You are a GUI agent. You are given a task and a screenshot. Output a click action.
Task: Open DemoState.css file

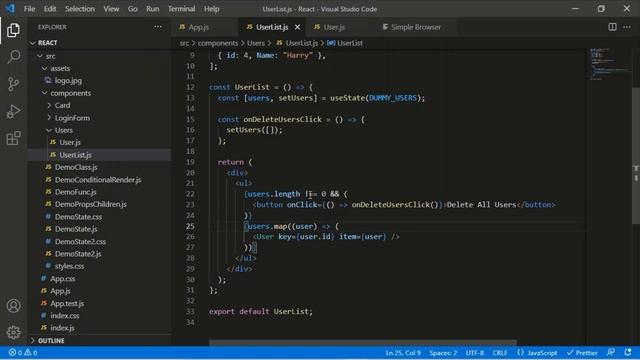tap(99, 217)
